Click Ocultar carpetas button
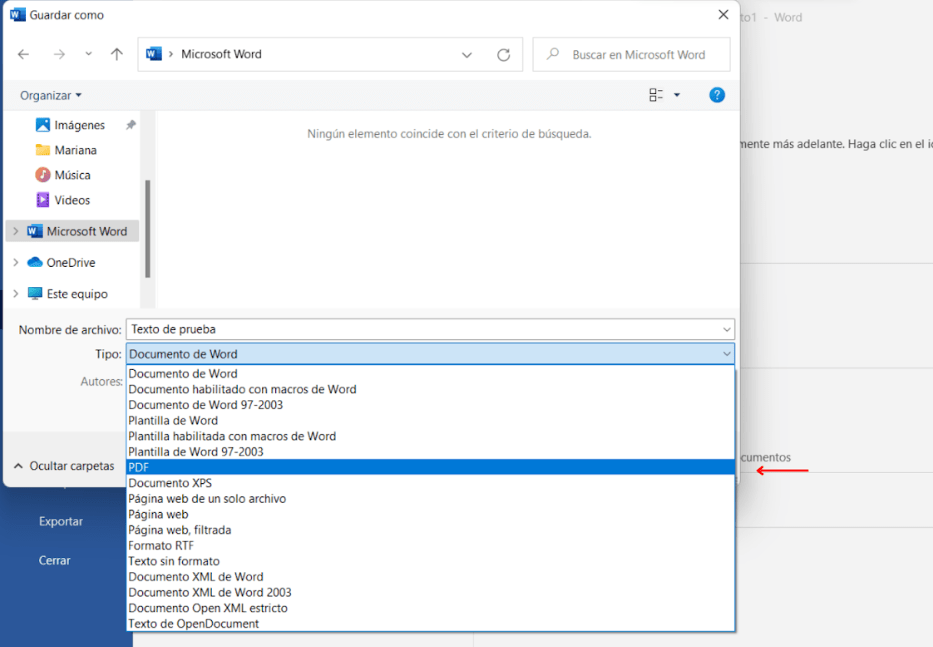The image size is (933, 647). pyautogui.click(x=63, y=466)
